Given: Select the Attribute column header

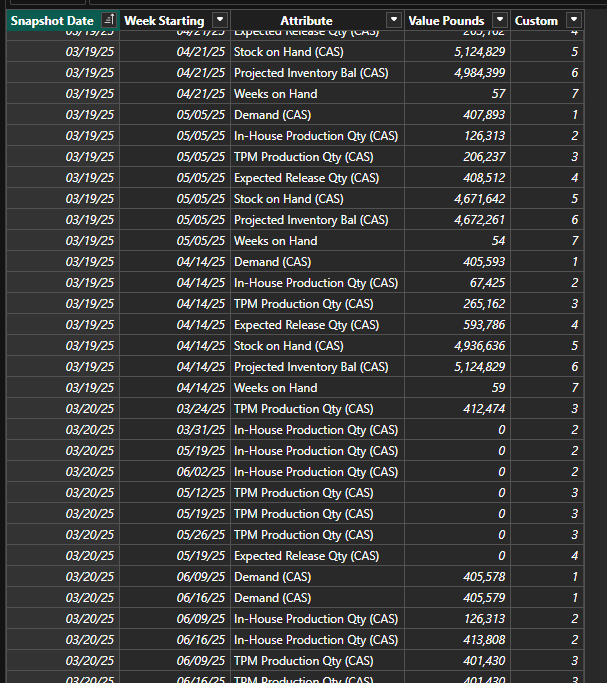Looking at the screenshot, I should [x=306, y=21].
